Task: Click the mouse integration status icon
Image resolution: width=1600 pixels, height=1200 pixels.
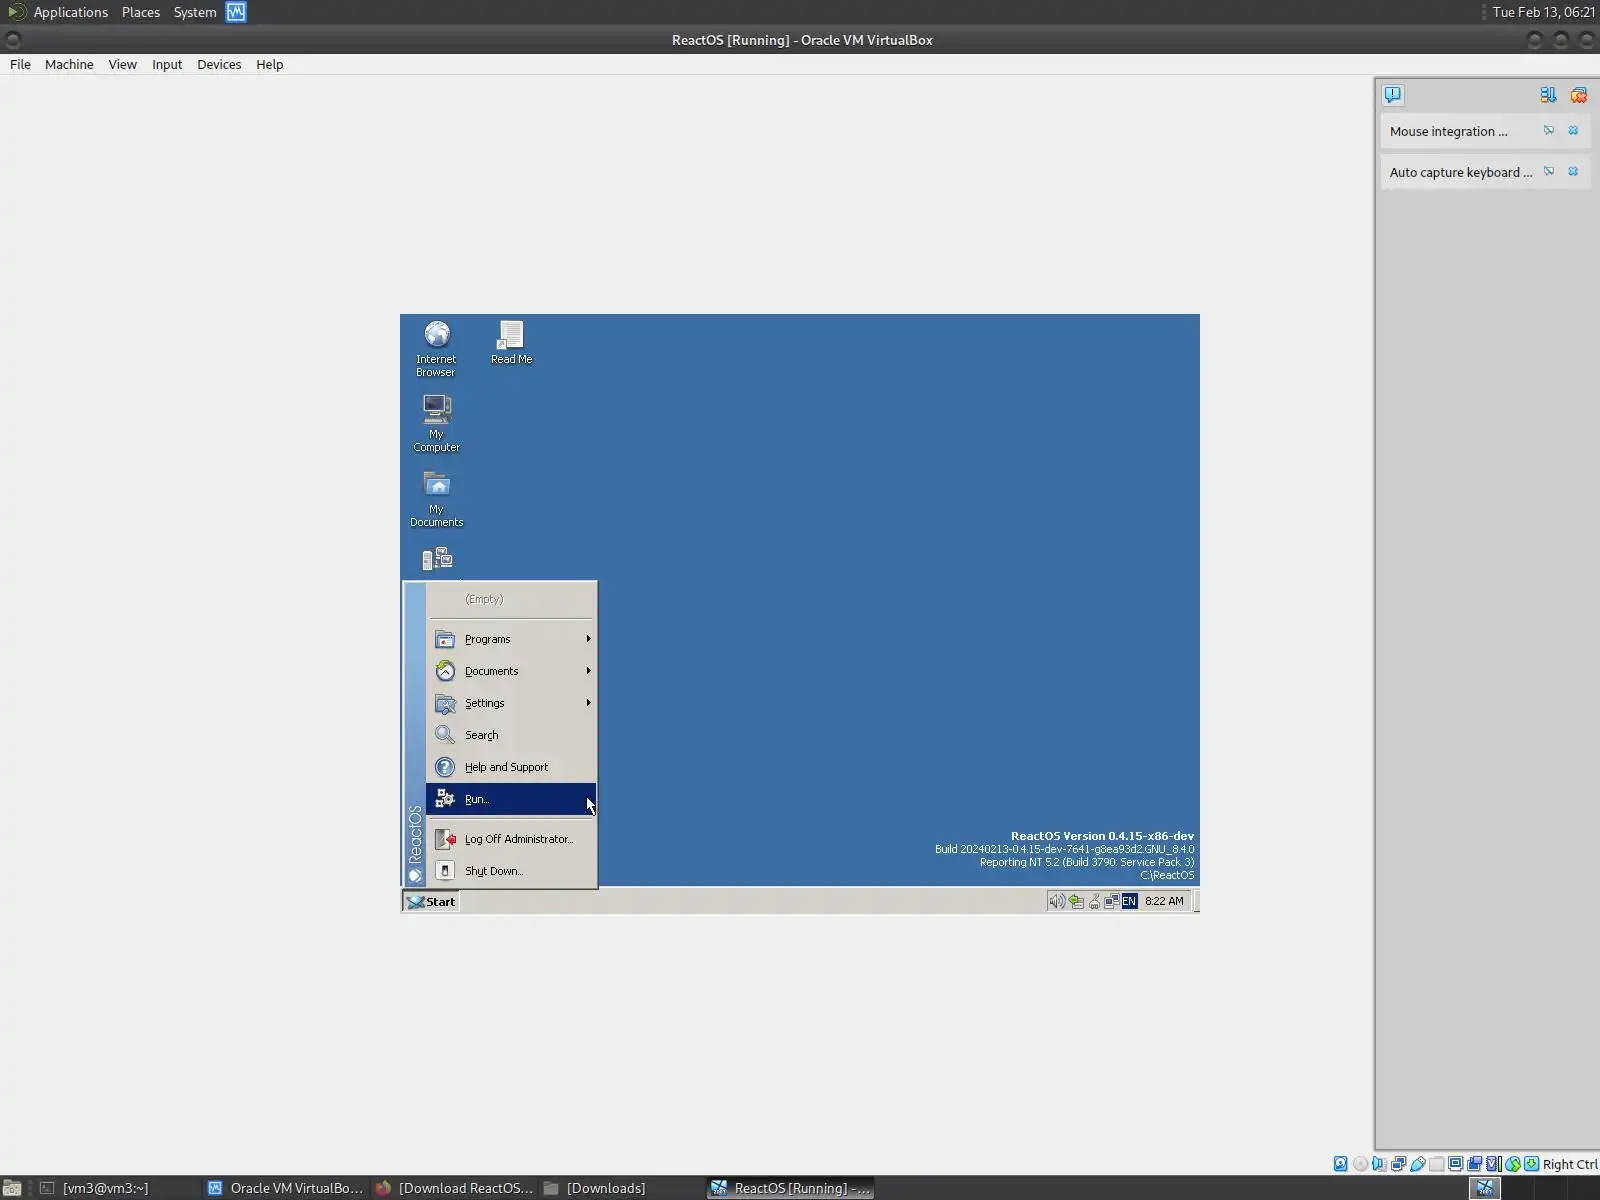Action: [1512, 1164]
